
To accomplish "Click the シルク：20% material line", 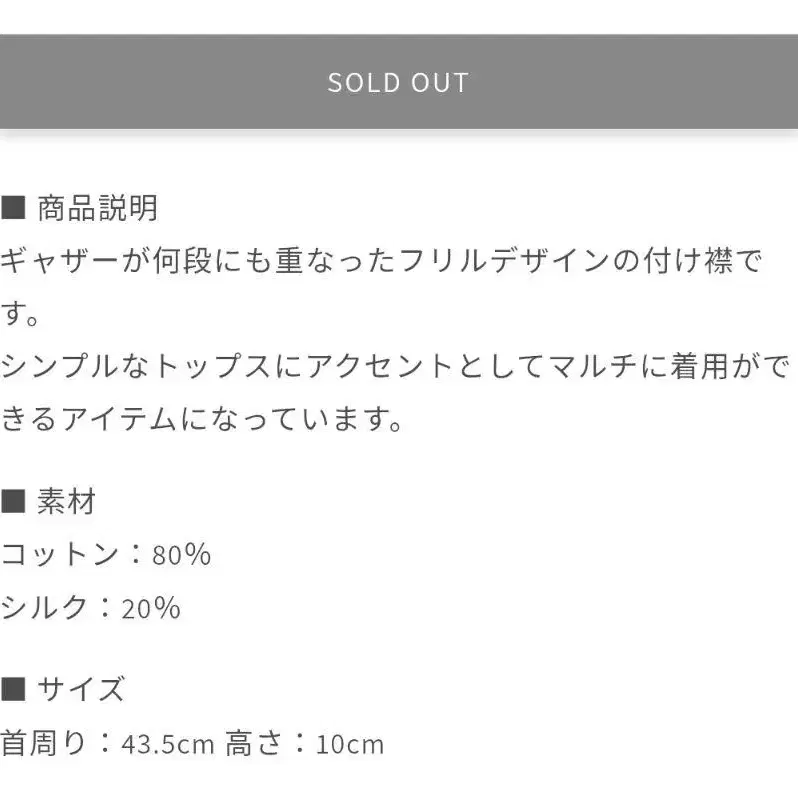I will pyautogui.click(x=91, y=607).
